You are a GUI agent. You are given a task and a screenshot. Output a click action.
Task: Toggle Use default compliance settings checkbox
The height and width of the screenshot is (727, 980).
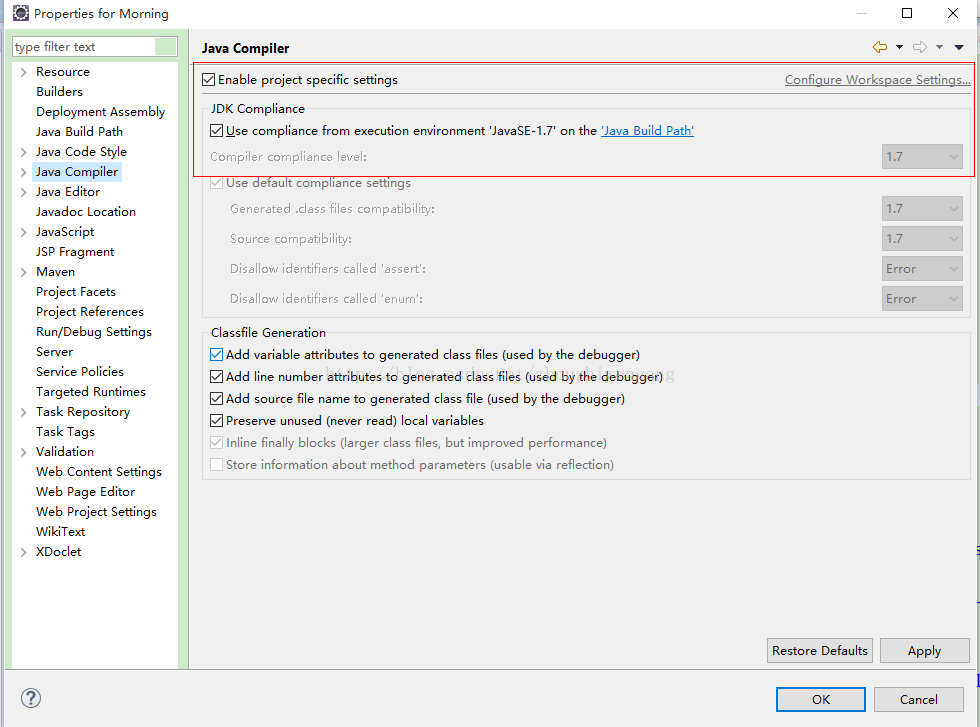click(216, 183)
